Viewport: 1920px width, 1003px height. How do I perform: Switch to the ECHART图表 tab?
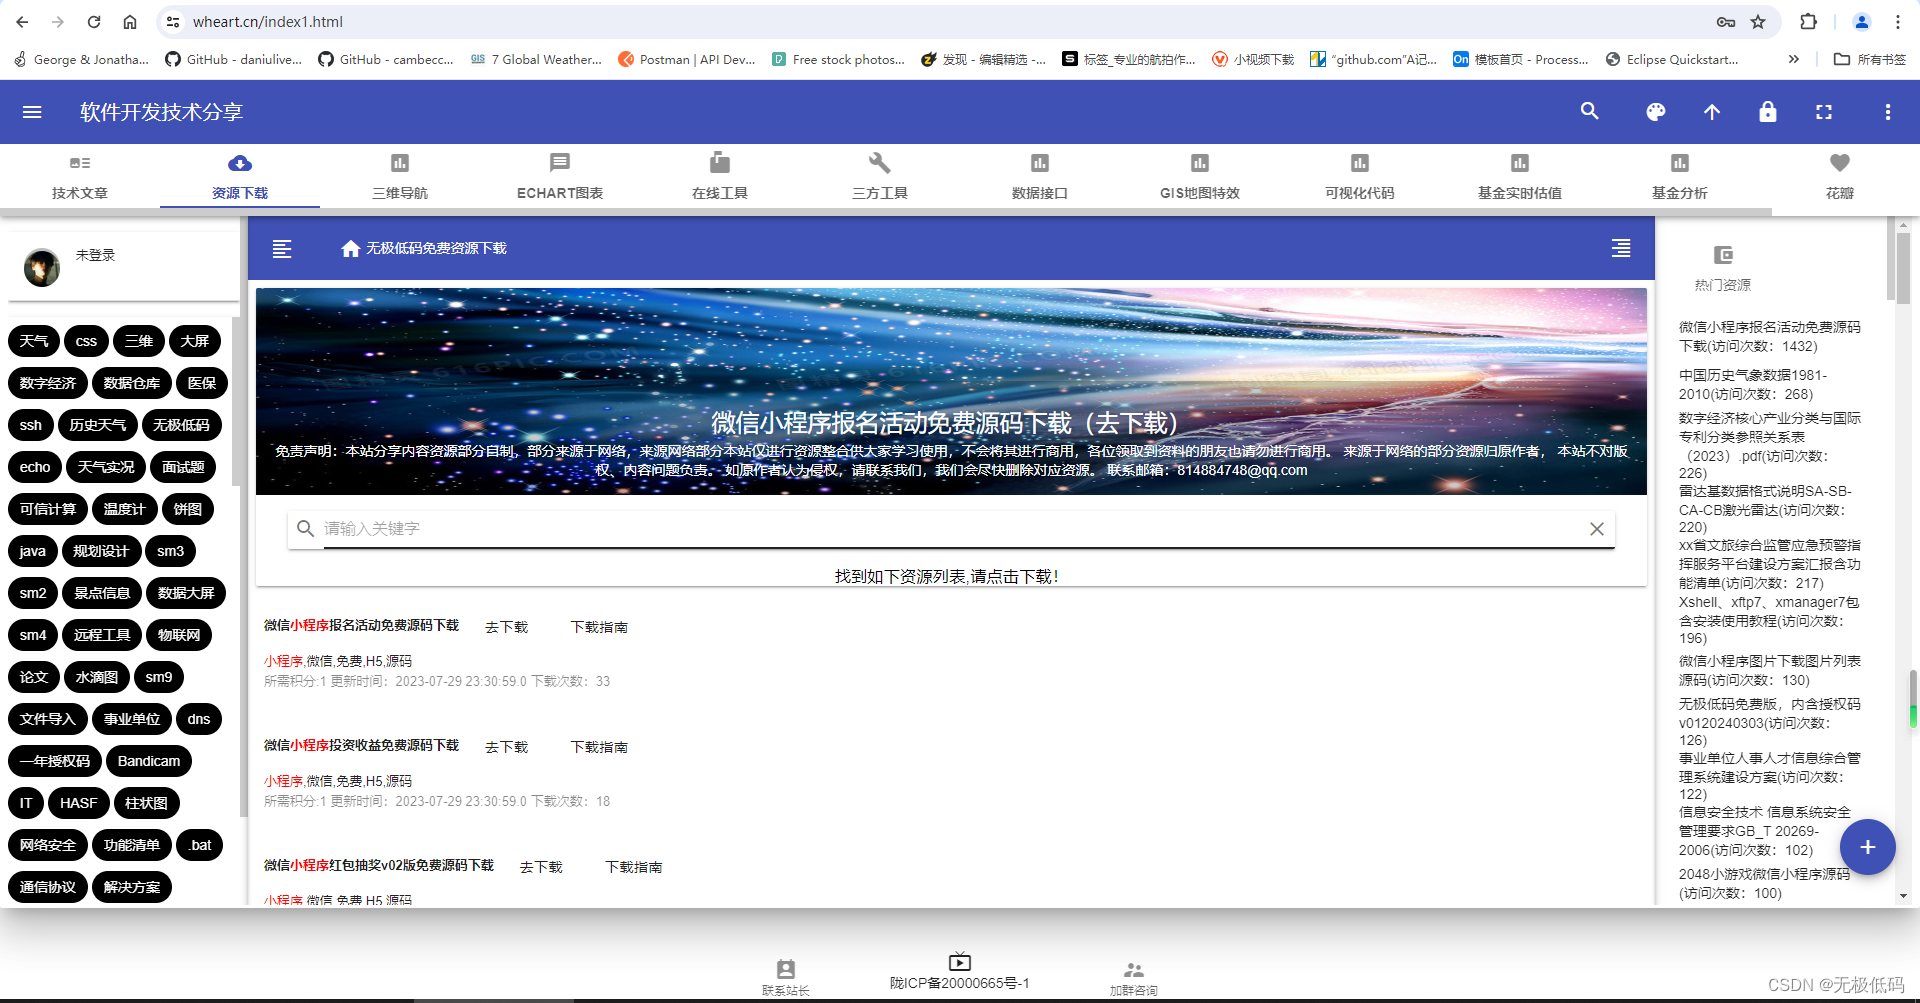560,177
